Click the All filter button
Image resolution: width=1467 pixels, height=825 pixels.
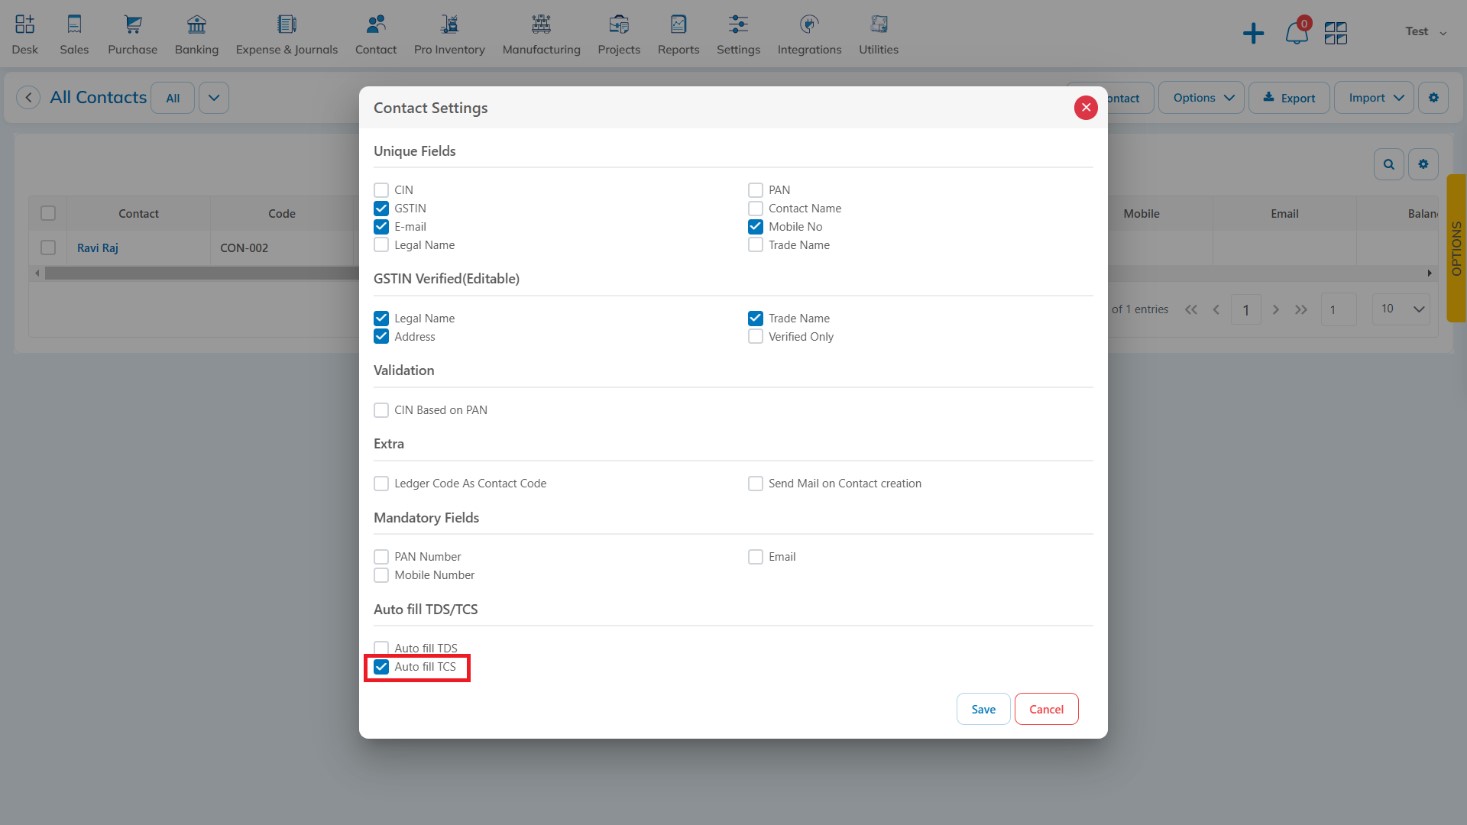coord(173,98)
